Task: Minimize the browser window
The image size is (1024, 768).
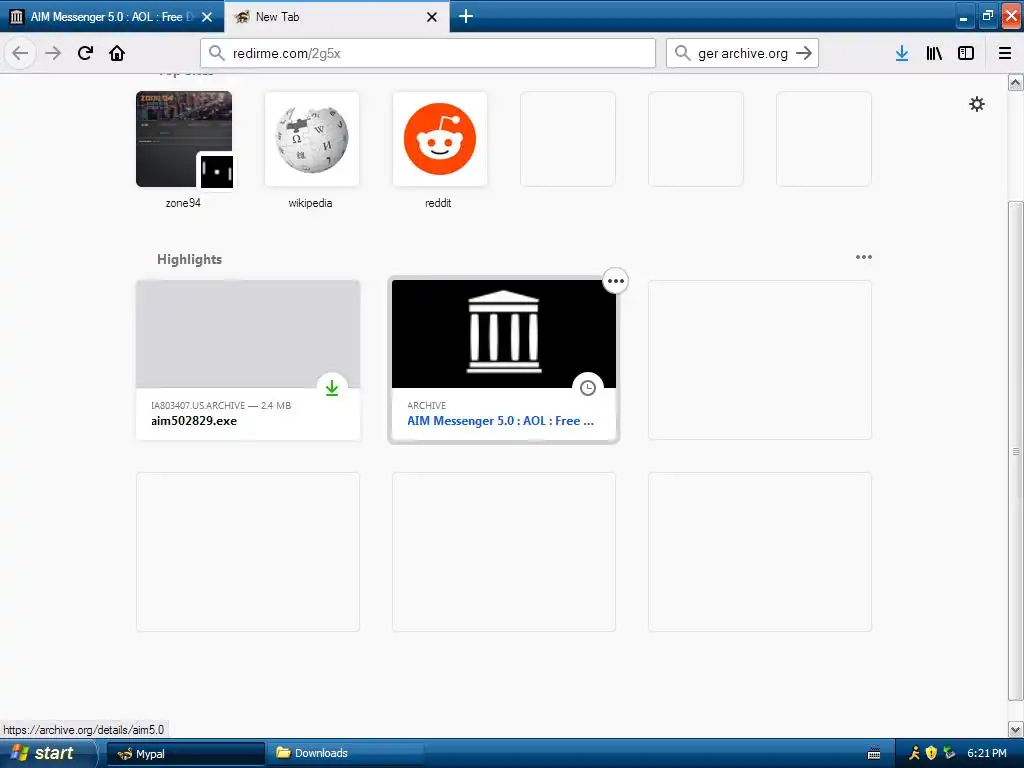Action: point(963,17)
